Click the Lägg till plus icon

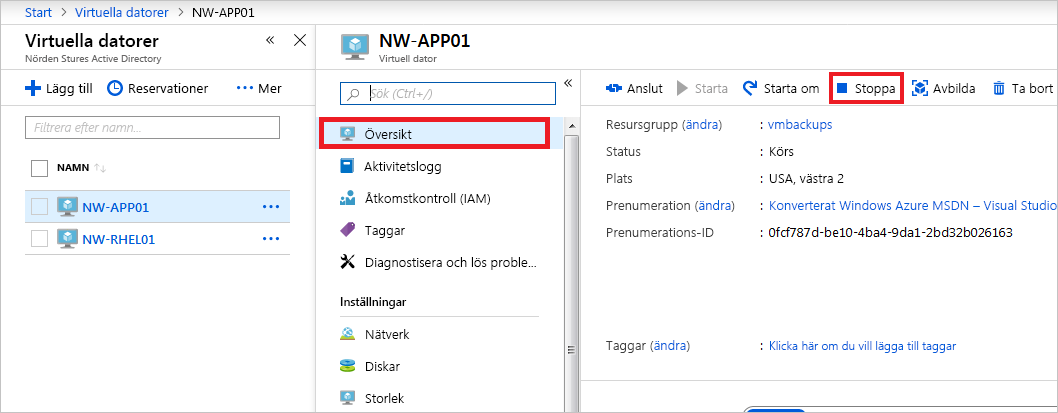(33, 88)
